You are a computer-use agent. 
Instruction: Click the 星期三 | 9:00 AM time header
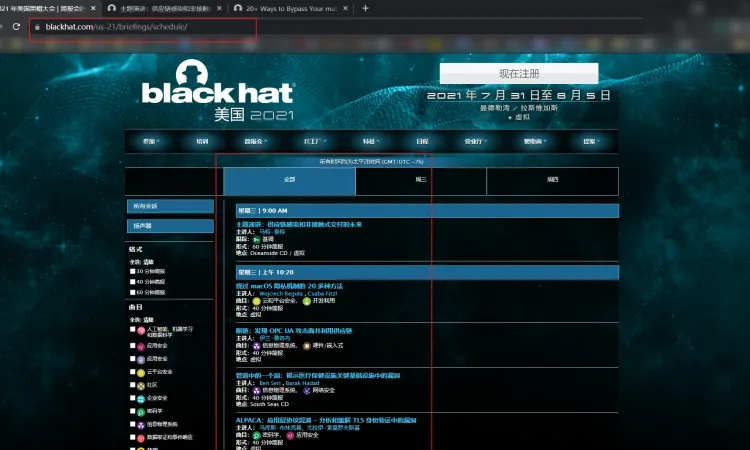427,211
